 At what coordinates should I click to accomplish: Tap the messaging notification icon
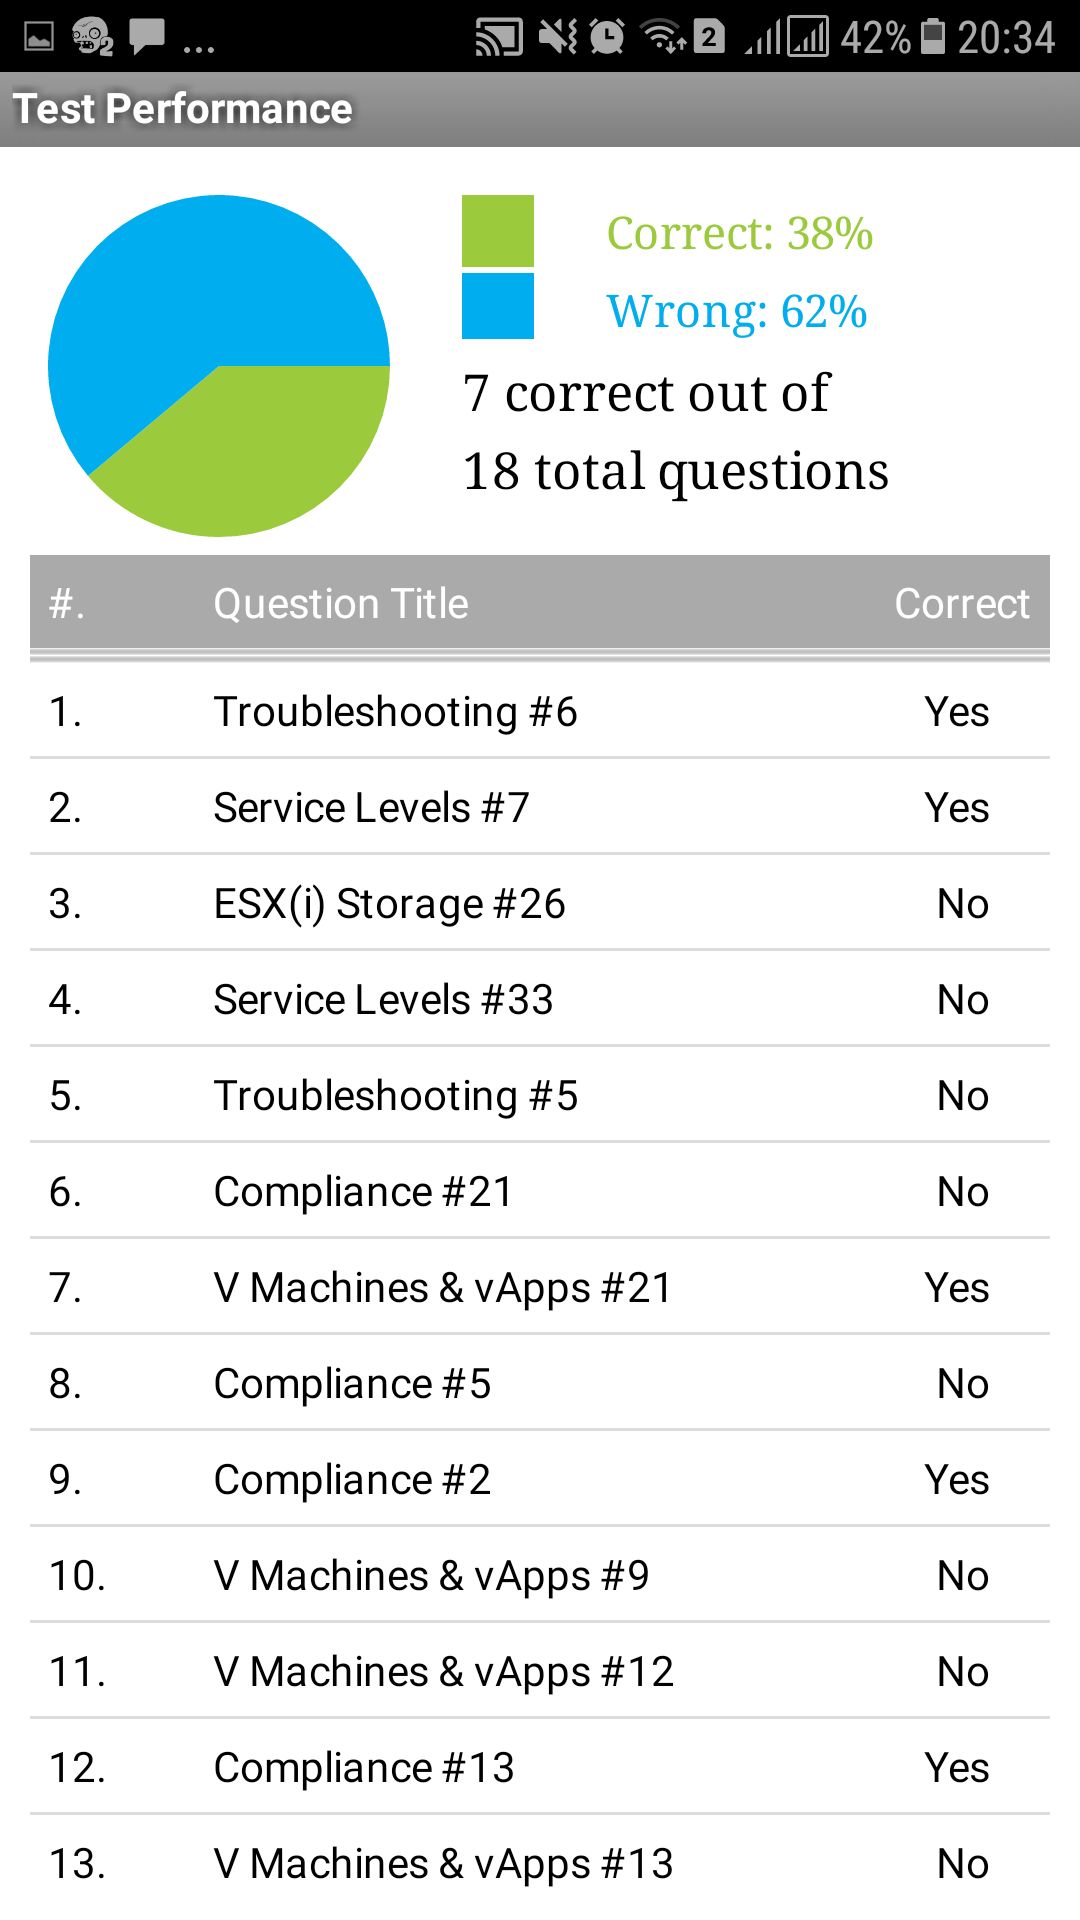[145, 35]
